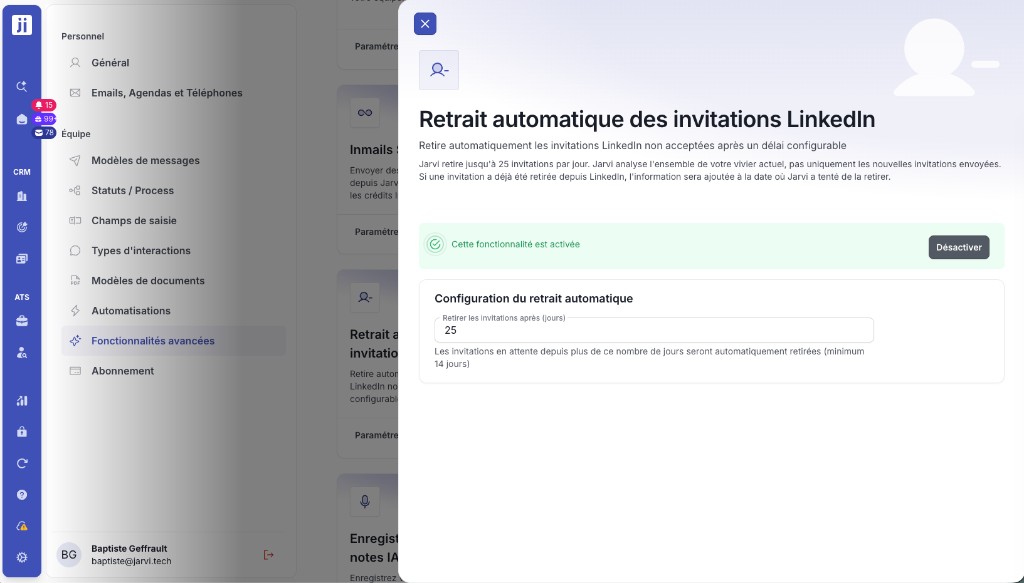This screenshot has height=583, width=1024.
Task: Open the ATS briefcase jobs icon
Action: pyautogui.click(x=22, y=321)
